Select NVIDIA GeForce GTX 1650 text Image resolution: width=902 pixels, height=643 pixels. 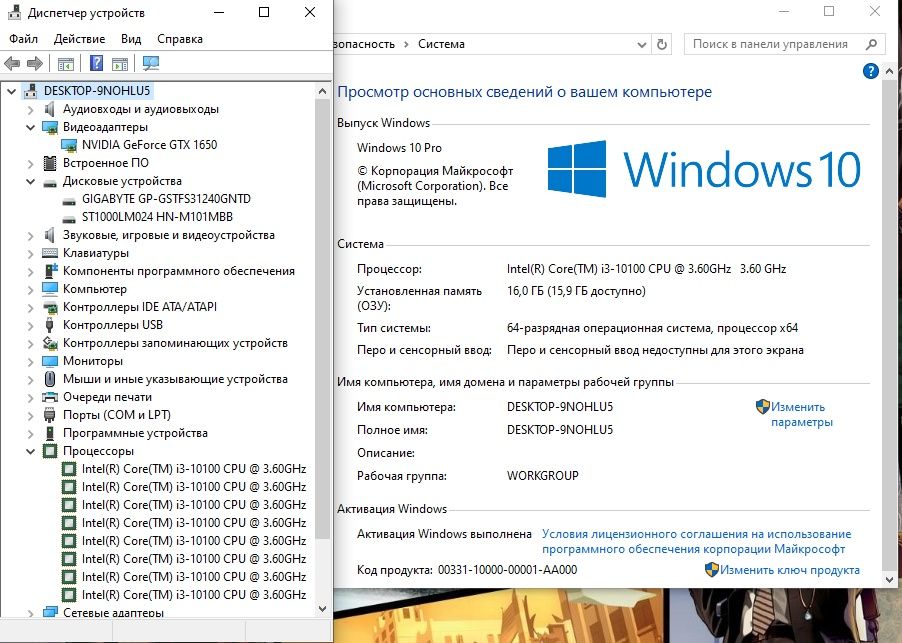150,145
